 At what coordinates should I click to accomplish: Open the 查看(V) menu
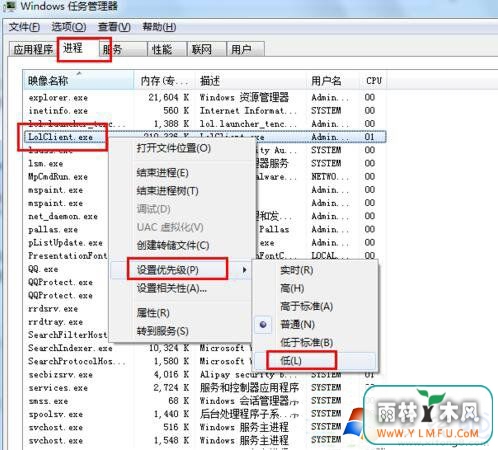tap(114, 27)
